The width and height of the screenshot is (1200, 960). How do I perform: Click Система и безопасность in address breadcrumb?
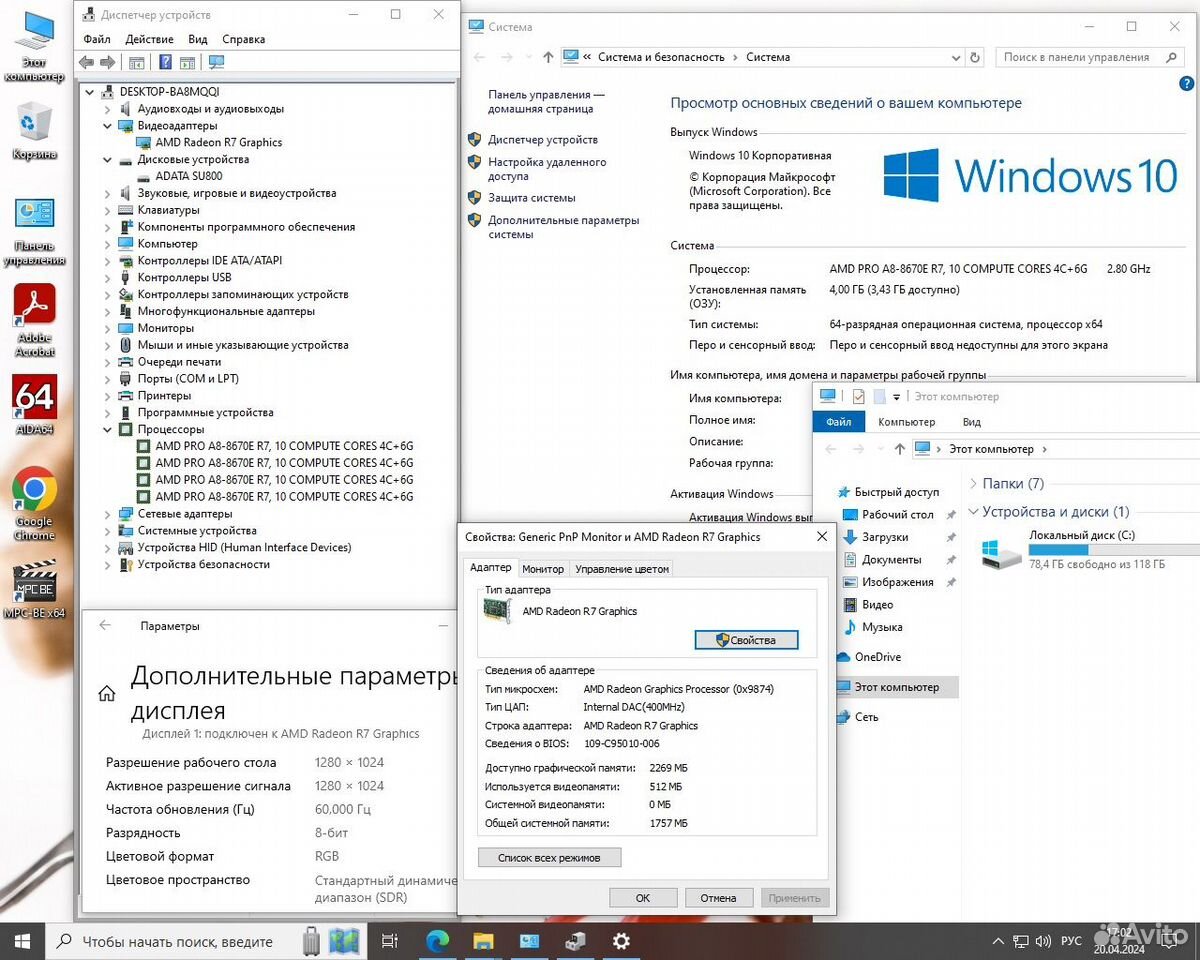click(x=661, y=57)
